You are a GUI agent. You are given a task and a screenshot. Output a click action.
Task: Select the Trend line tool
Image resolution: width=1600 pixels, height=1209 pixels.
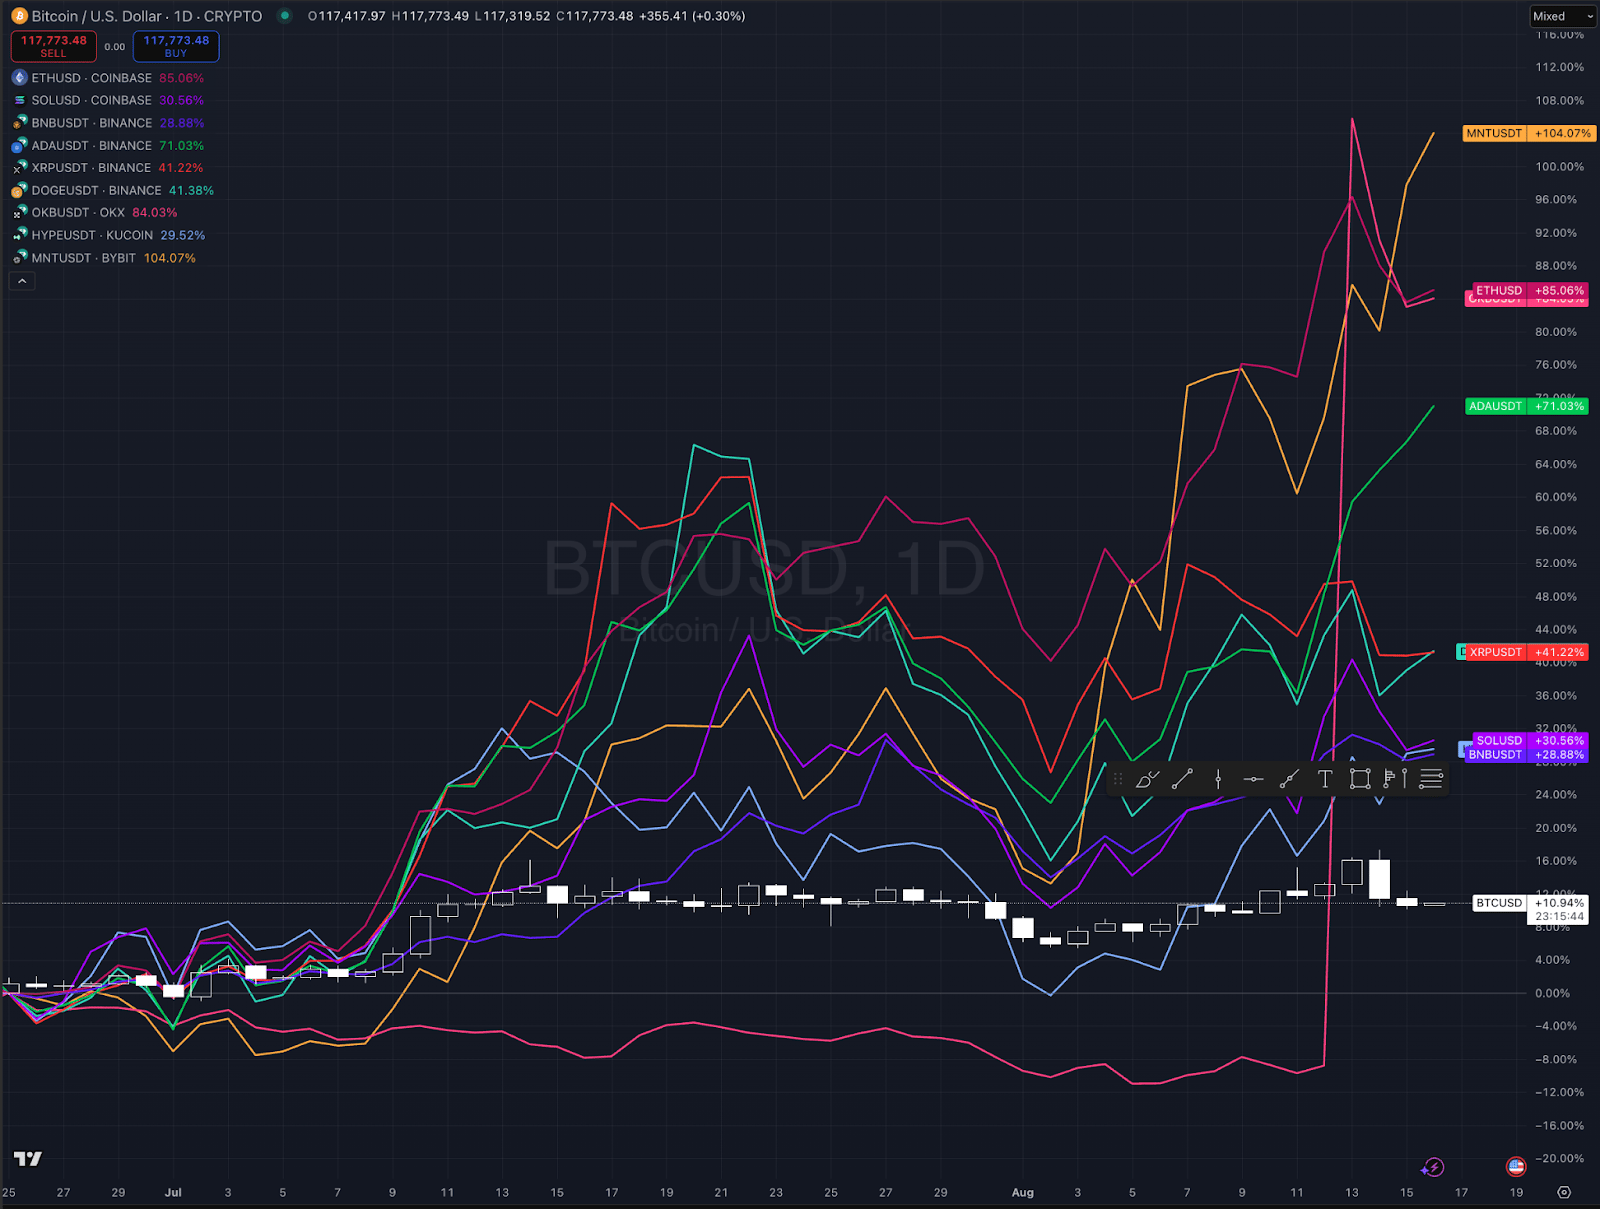coord(1182,779)
